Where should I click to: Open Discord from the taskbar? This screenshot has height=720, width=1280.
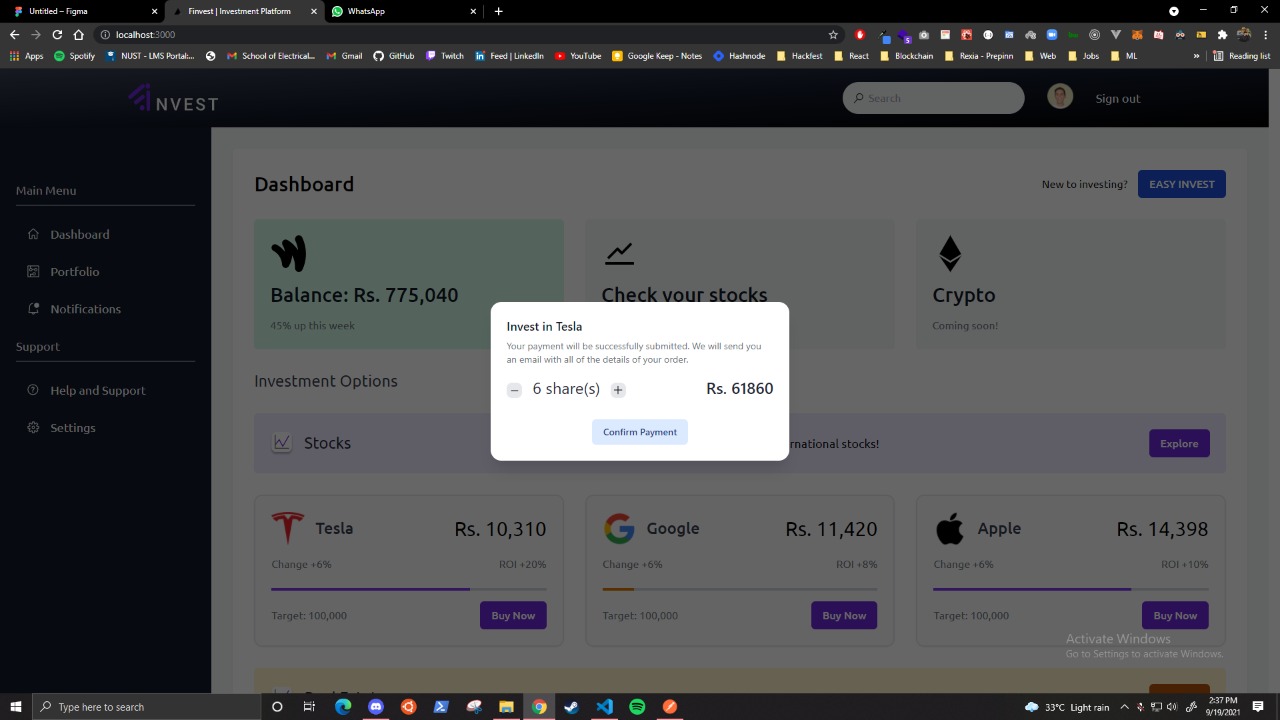click(375, 707)
